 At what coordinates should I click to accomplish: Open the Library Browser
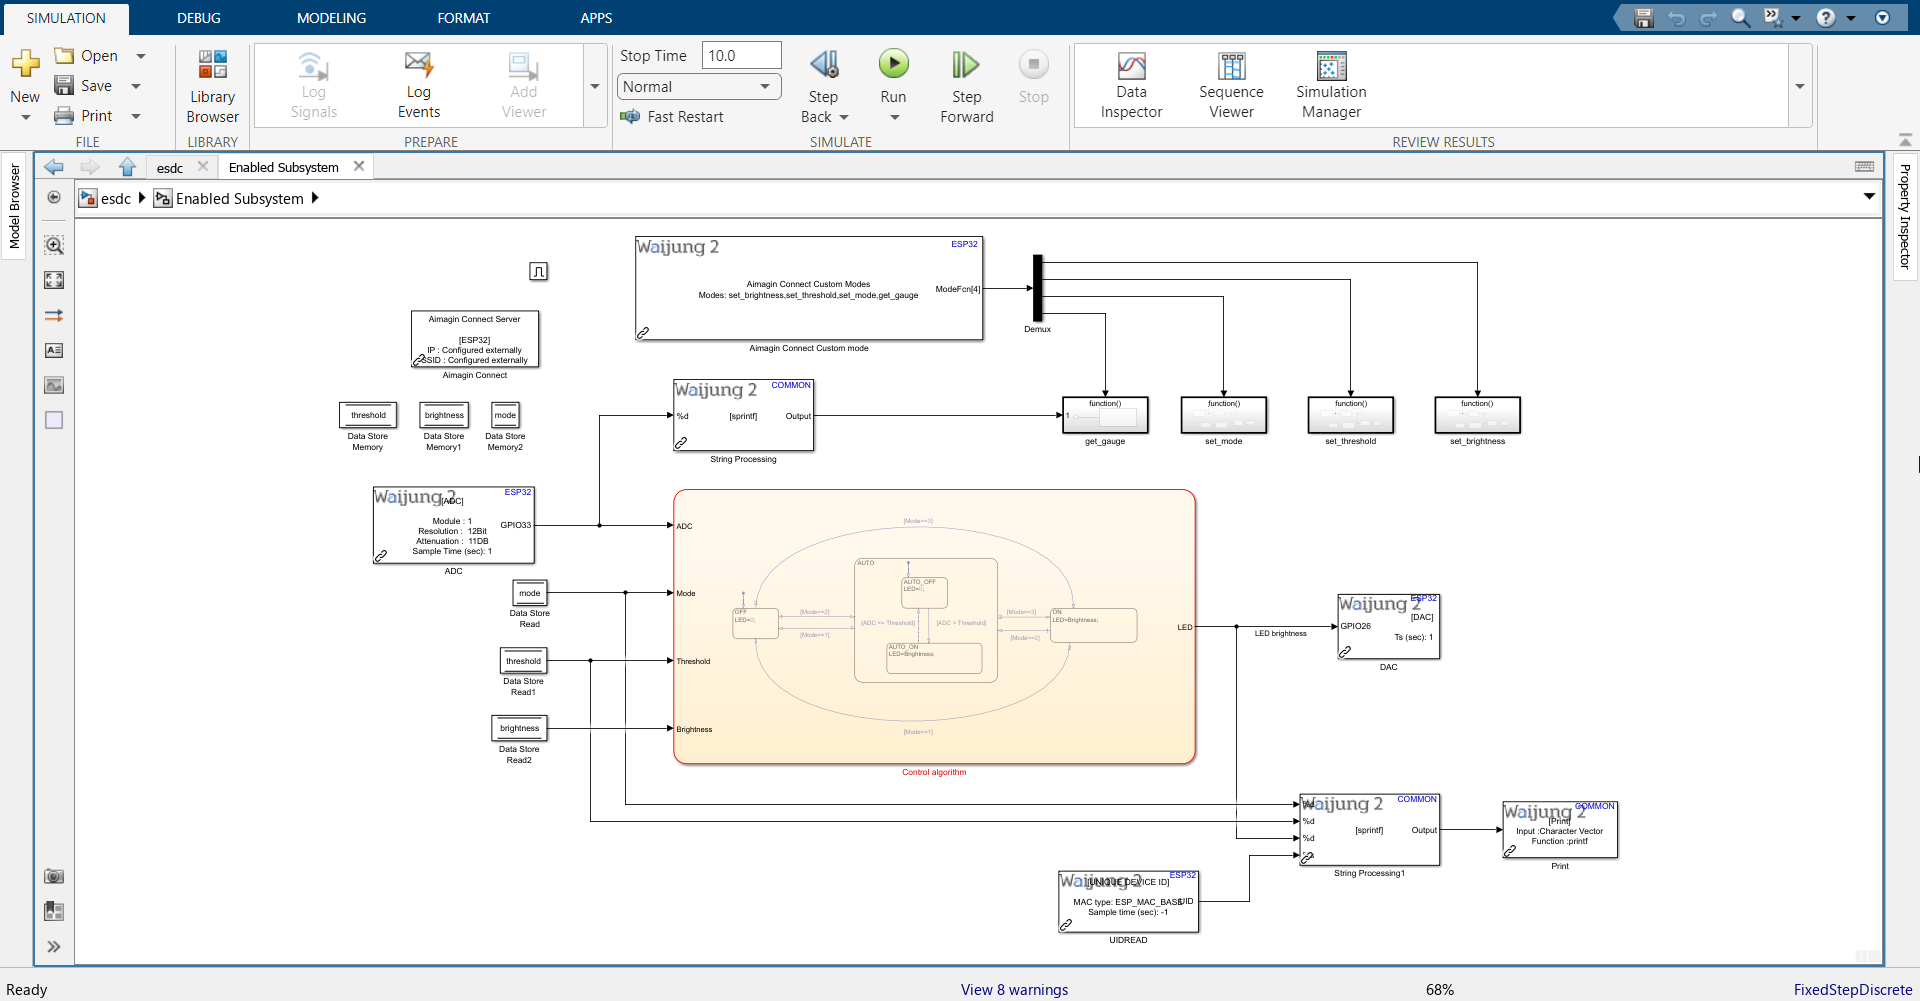click(x=212, y=87)
